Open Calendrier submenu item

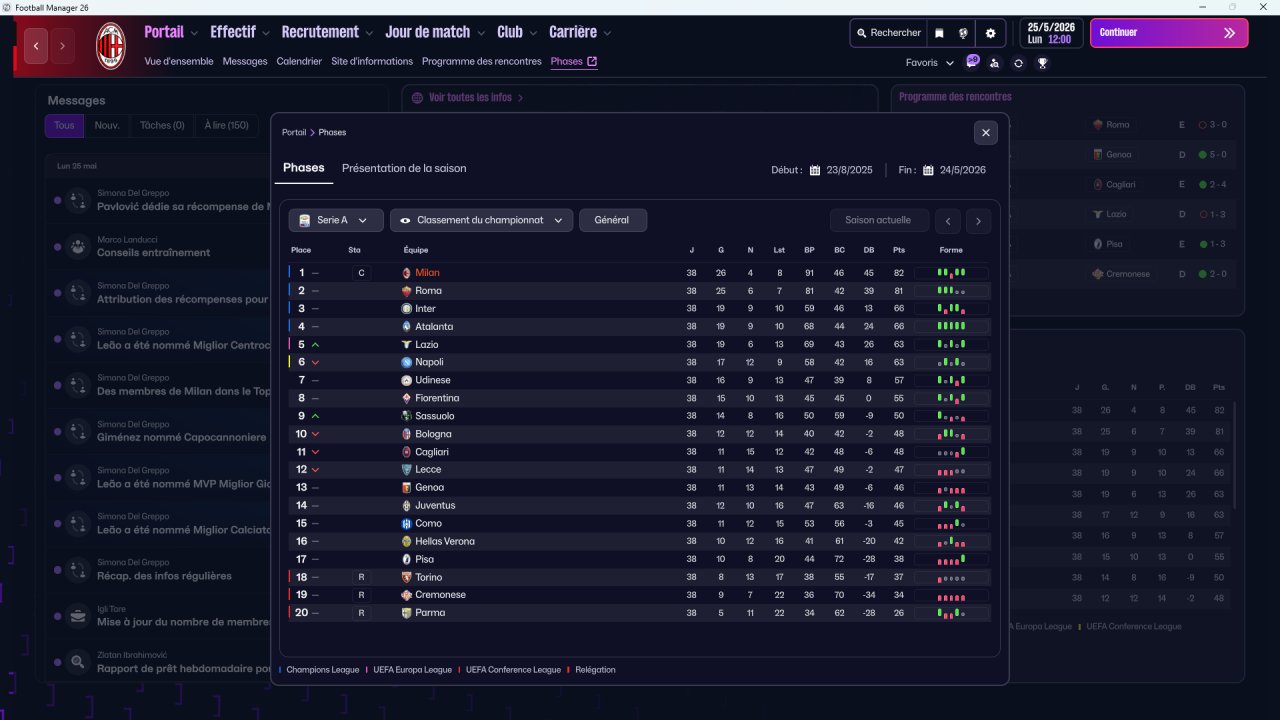(299, 61)
